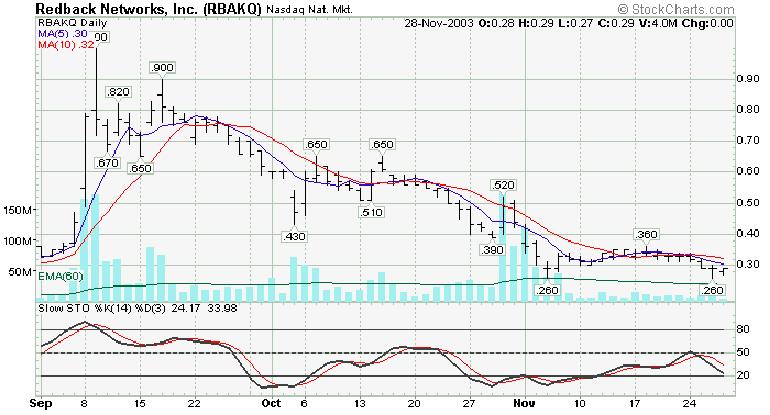This screenshot has width=770, height=415.
Task: Select the MA(5) .30 legend entry
Action: [63, 33]
